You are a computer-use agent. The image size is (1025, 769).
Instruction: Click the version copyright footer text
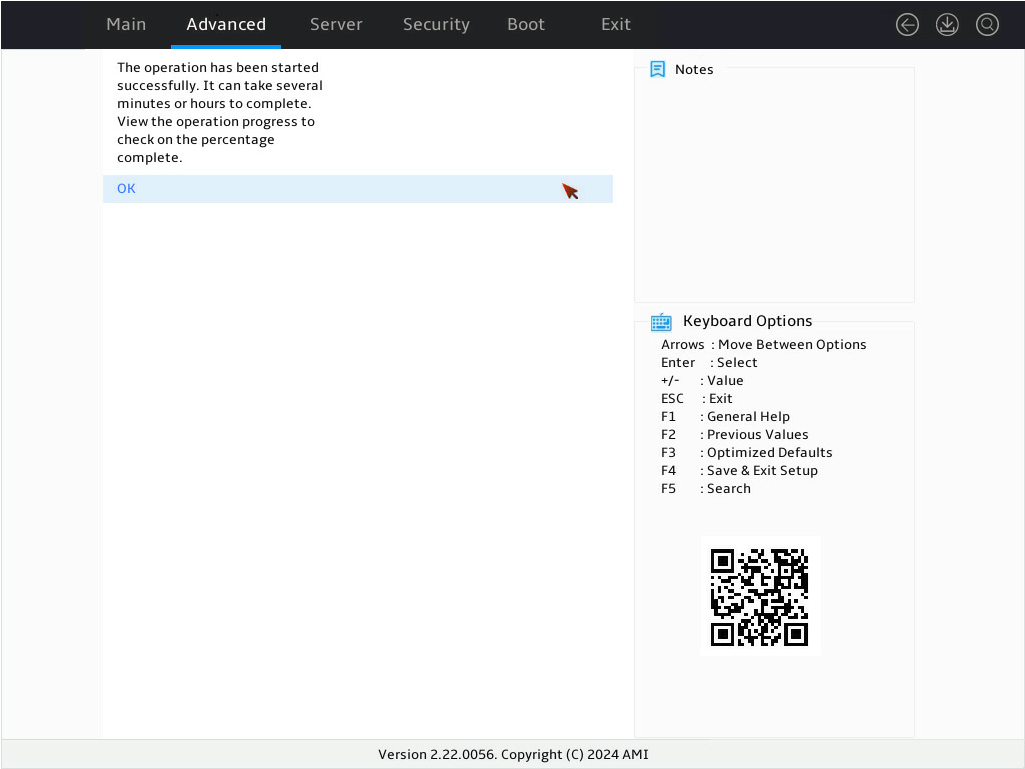pyautogui.click(x=513, y=755)
